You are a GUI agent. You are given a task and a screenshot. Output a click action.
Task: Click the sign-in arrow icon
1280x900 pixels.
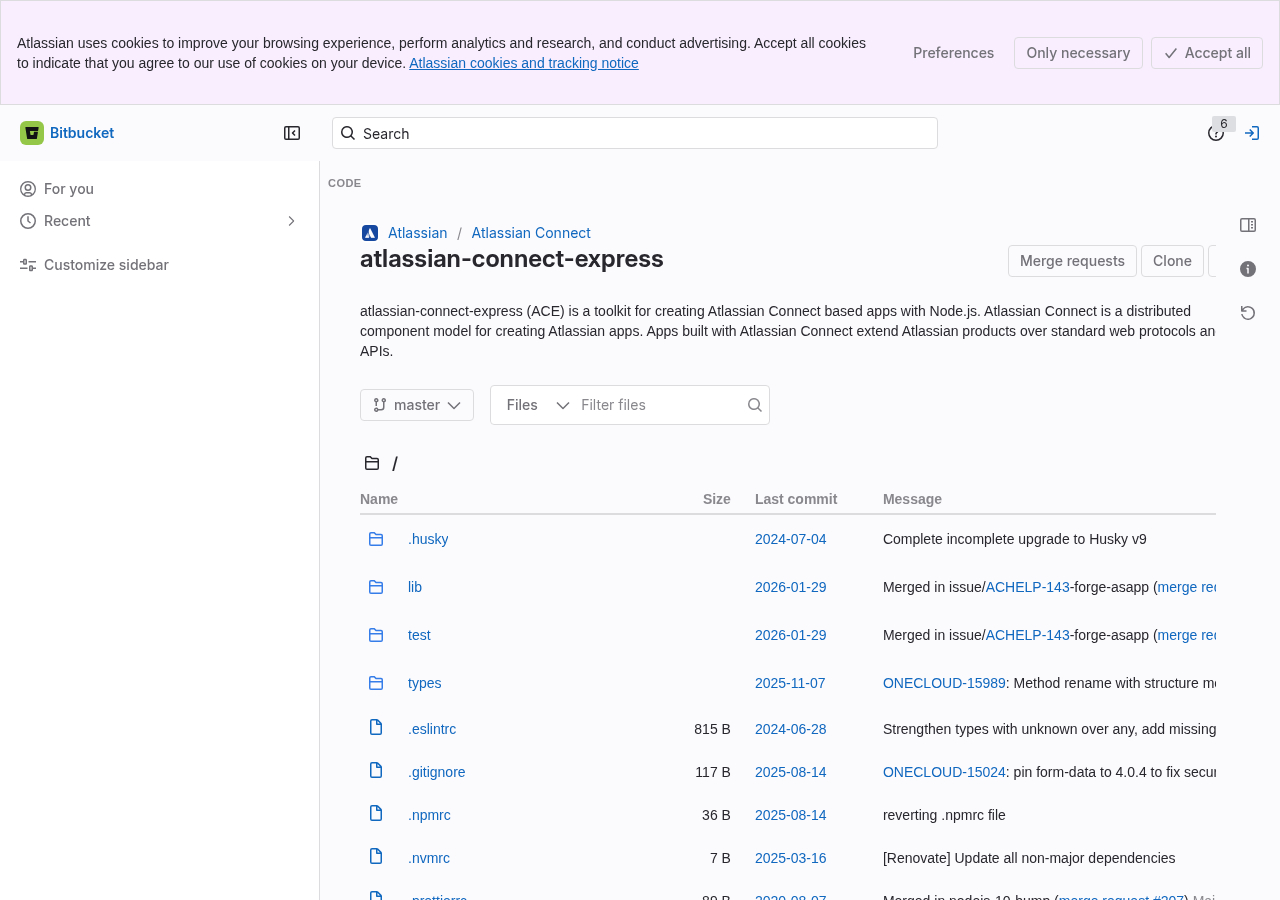[x=1252, y=133]
